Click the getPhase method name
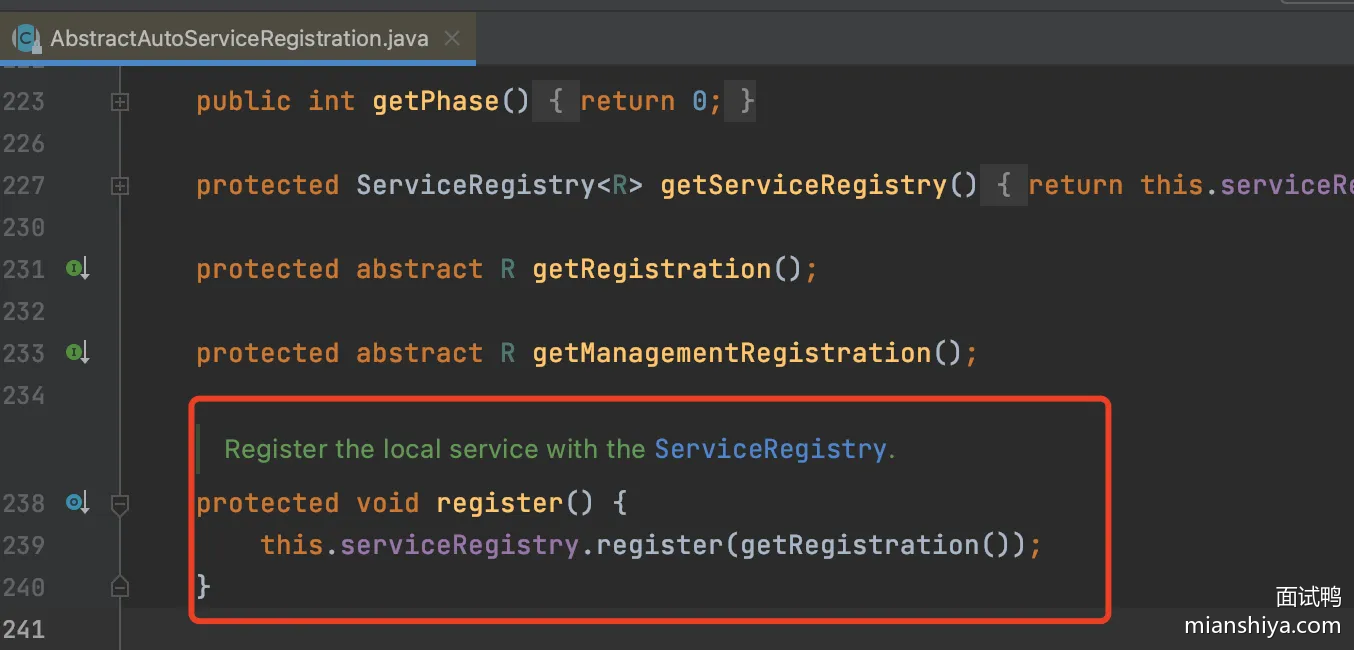Viewport: 1354px width, 650px height. coord(435,101)
